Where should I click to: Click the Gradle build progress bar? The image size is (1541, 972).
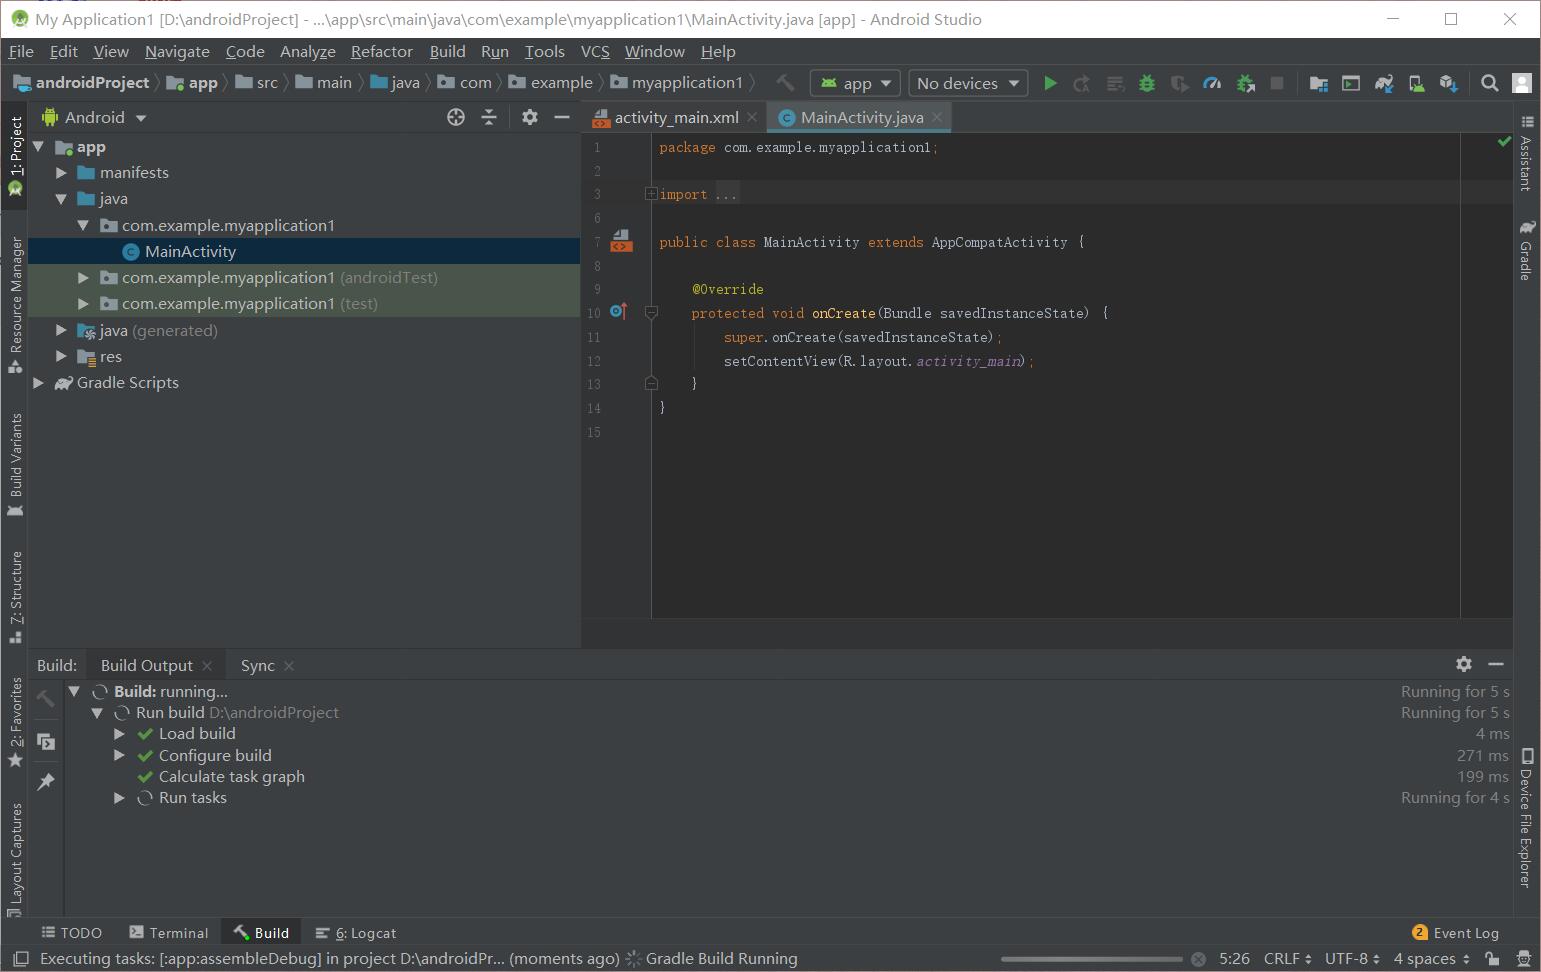1092,959
